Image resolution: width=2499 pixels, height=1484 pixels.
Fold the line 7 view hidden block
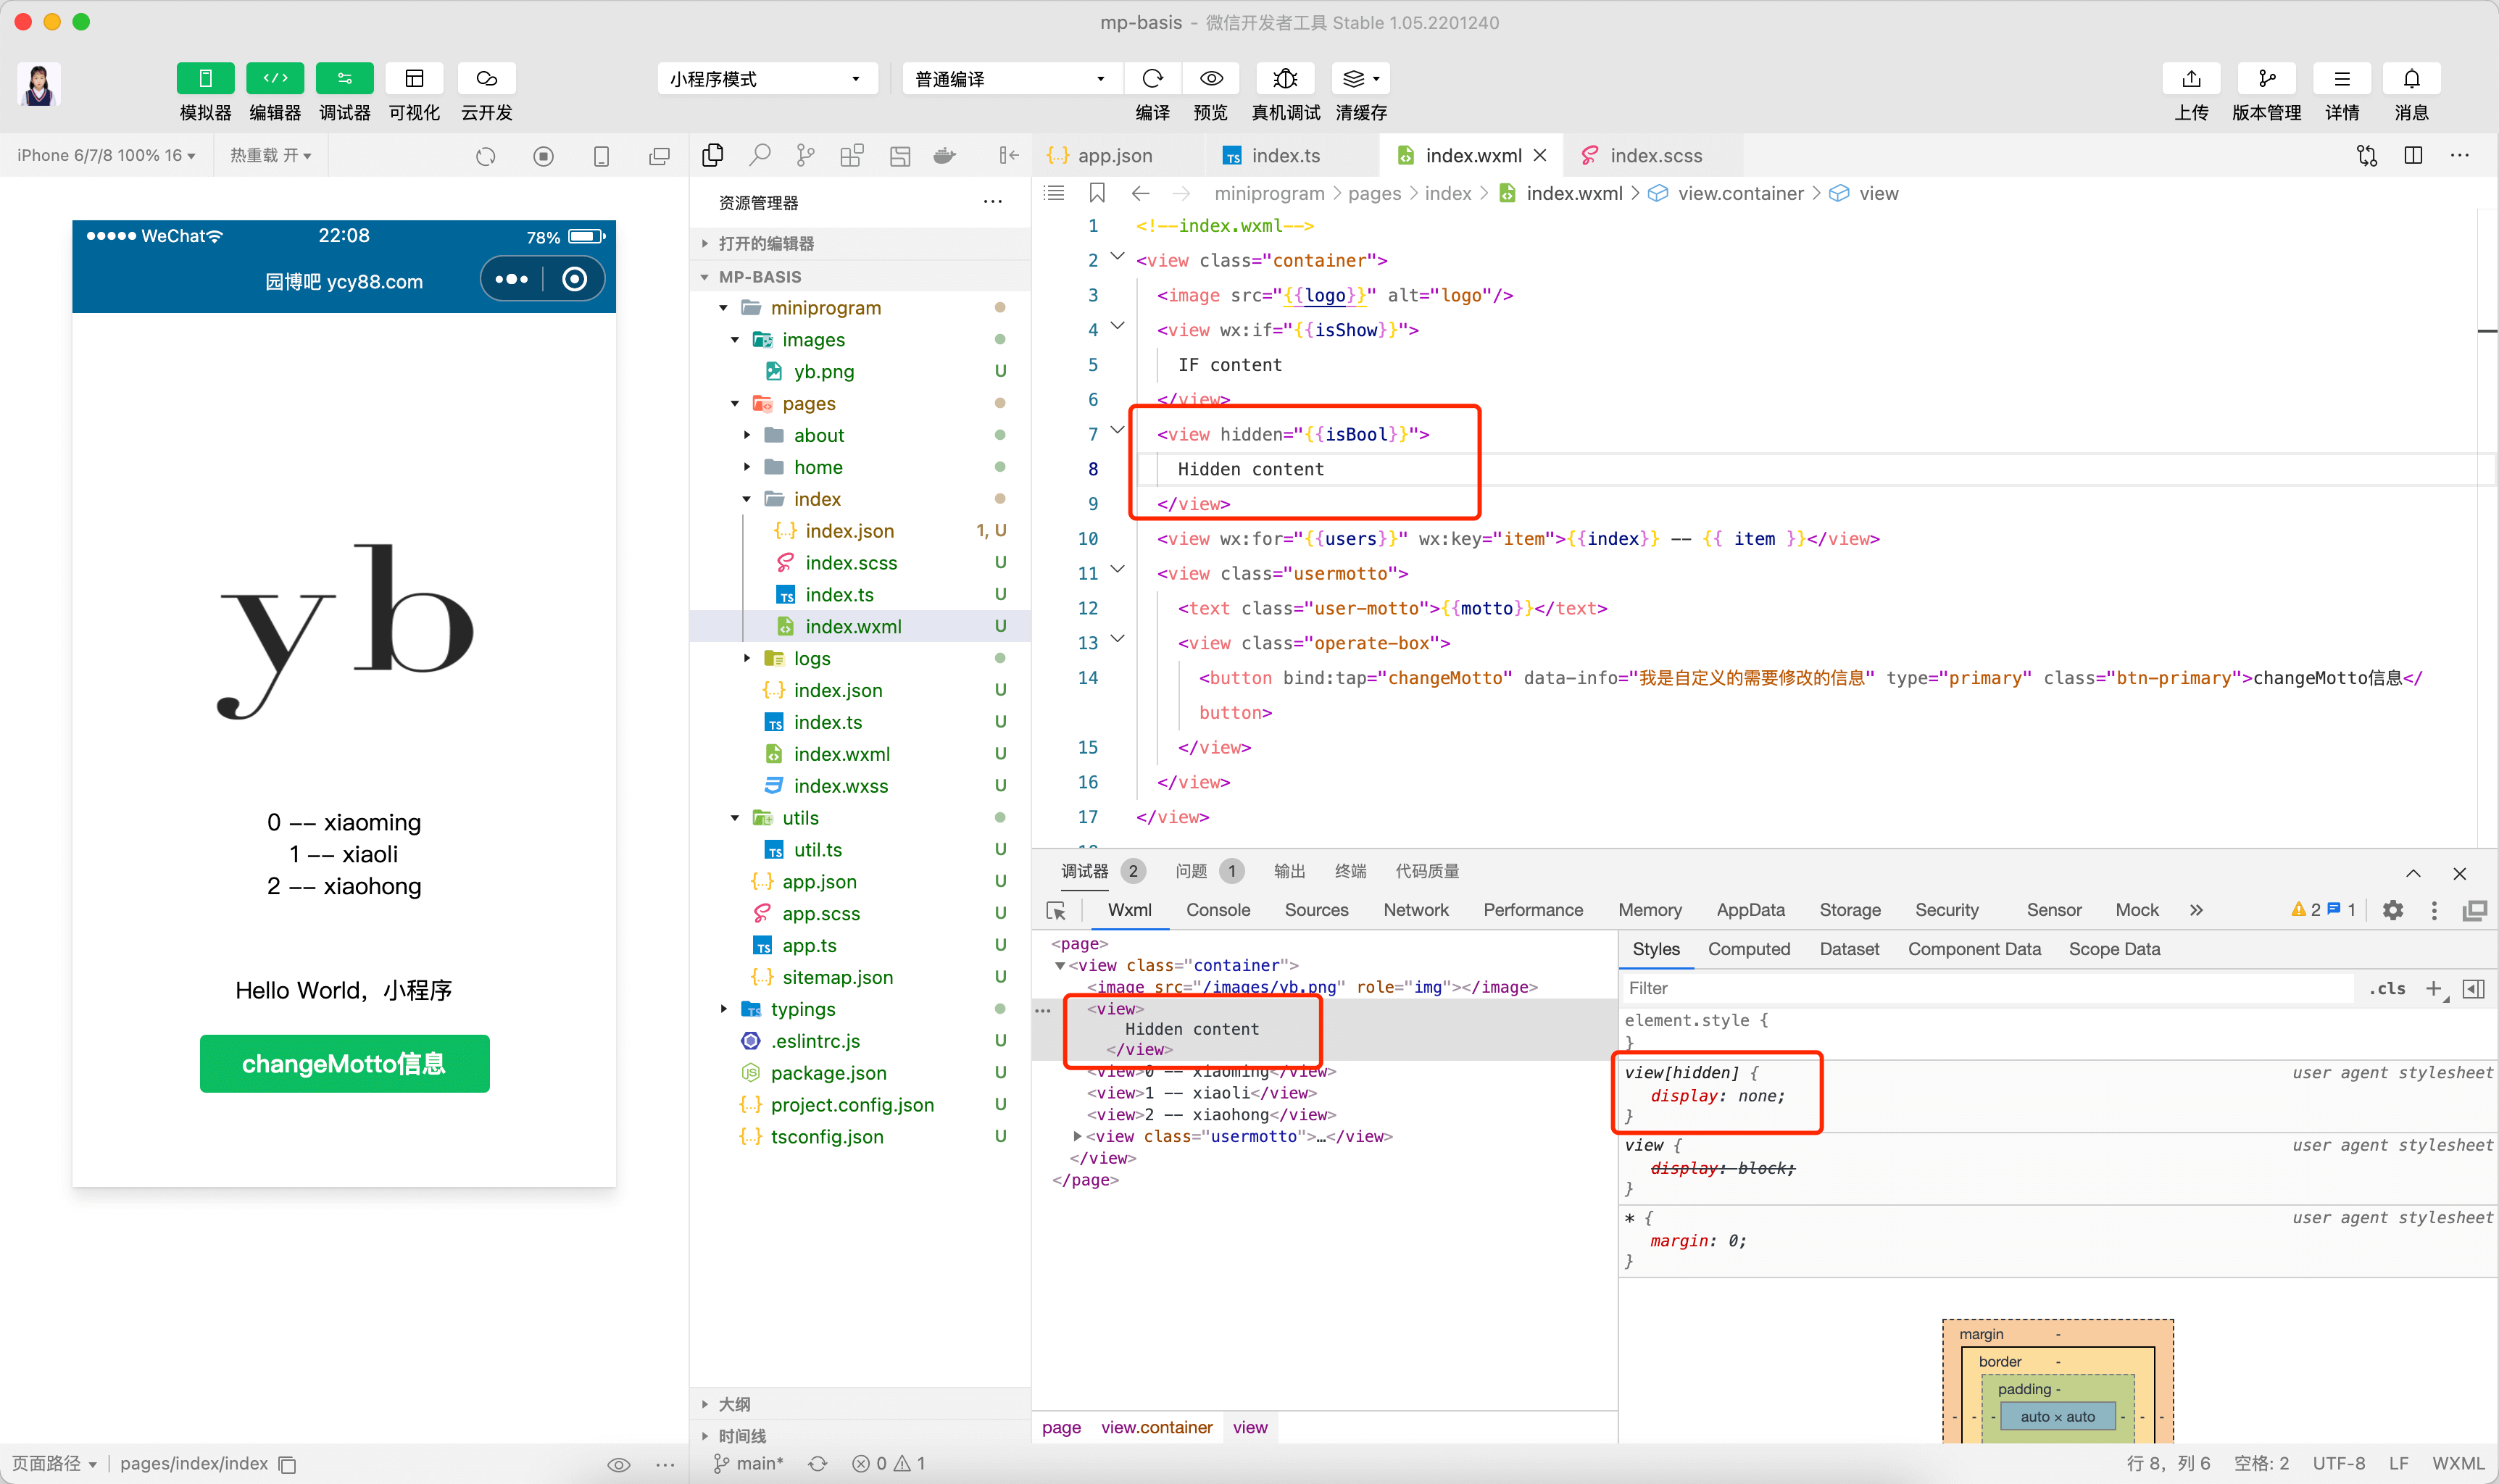pyautogui.click(x=1118, y=431)
